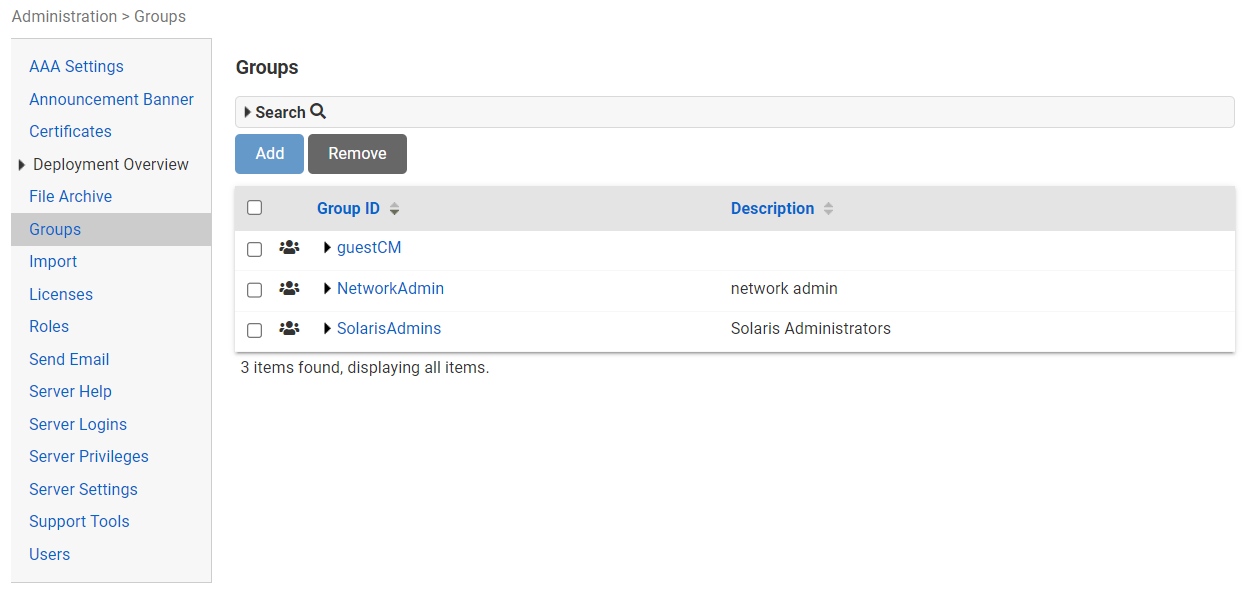Image resolution: width=1245 pixels, height=591 pixels.
Task: Click the magnifying glass search icon
Action: [x=318, y=112]
